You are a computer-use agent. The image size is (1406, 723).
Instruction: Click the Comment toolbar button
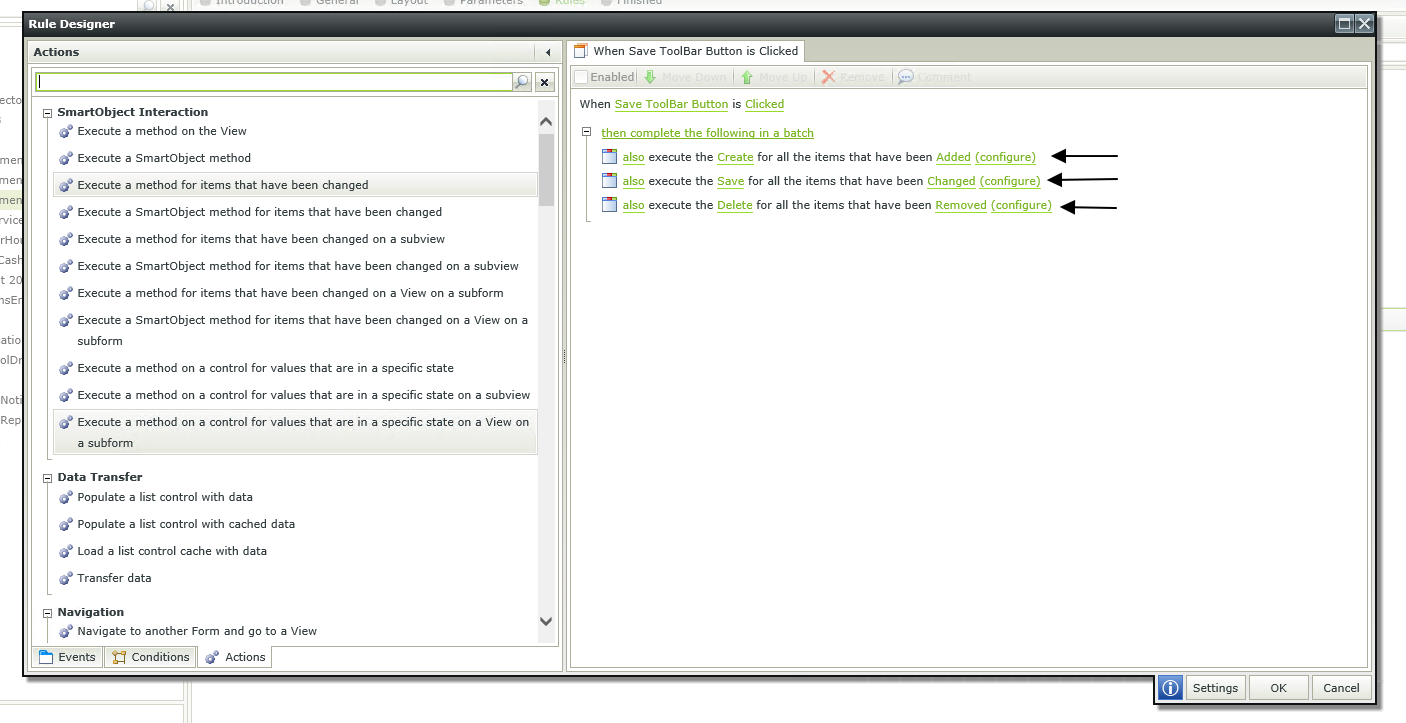pos(935,77)
